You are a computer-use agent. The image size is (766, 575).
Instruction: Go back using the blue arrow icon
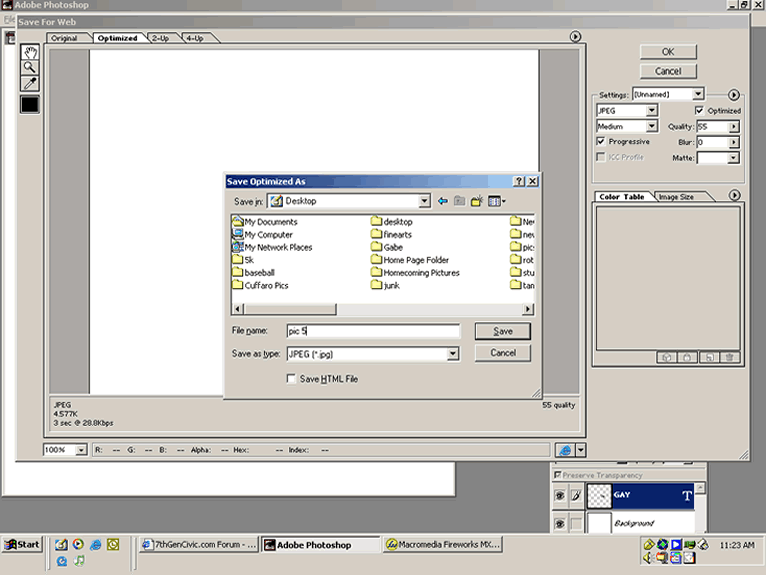click(x=442, y=201)
